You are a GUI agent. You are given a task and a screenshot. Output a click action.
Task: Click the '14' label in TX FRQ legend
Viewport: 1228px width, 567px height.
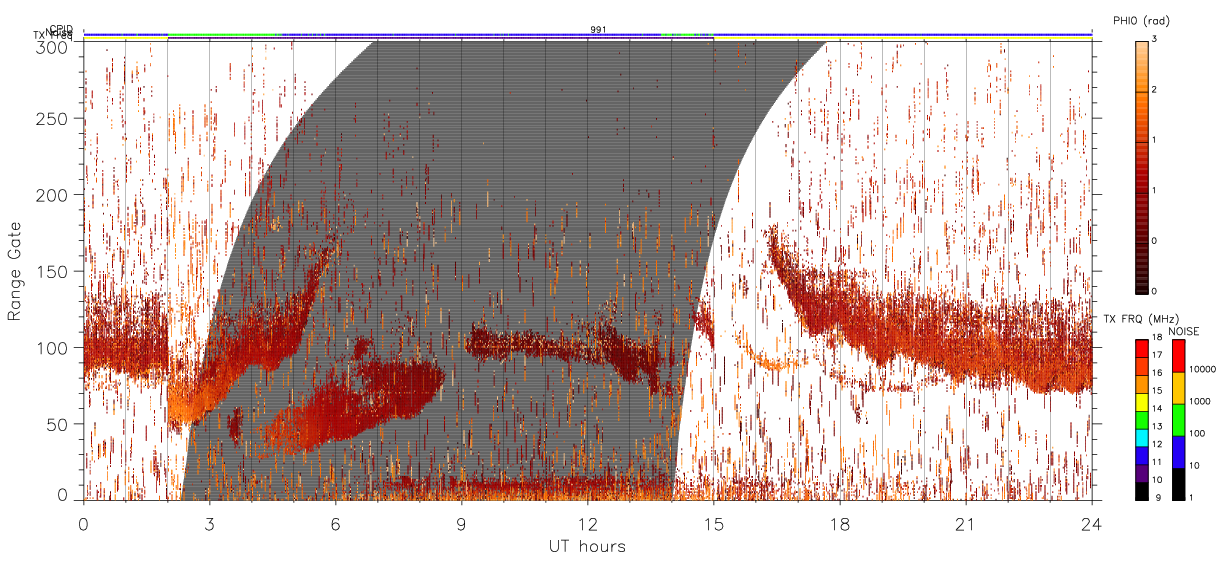coord(1157,408)
